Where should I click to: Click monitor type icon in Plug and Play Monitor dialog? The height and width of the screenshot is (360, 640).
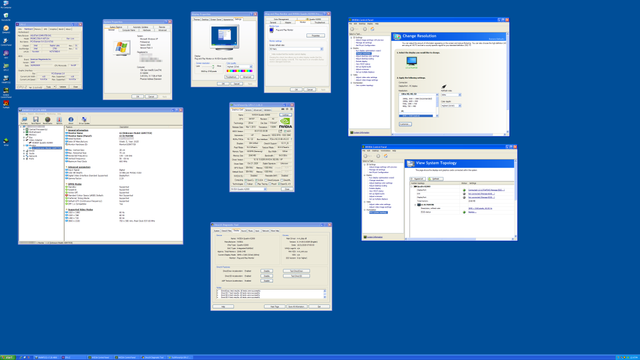(272, 30)
